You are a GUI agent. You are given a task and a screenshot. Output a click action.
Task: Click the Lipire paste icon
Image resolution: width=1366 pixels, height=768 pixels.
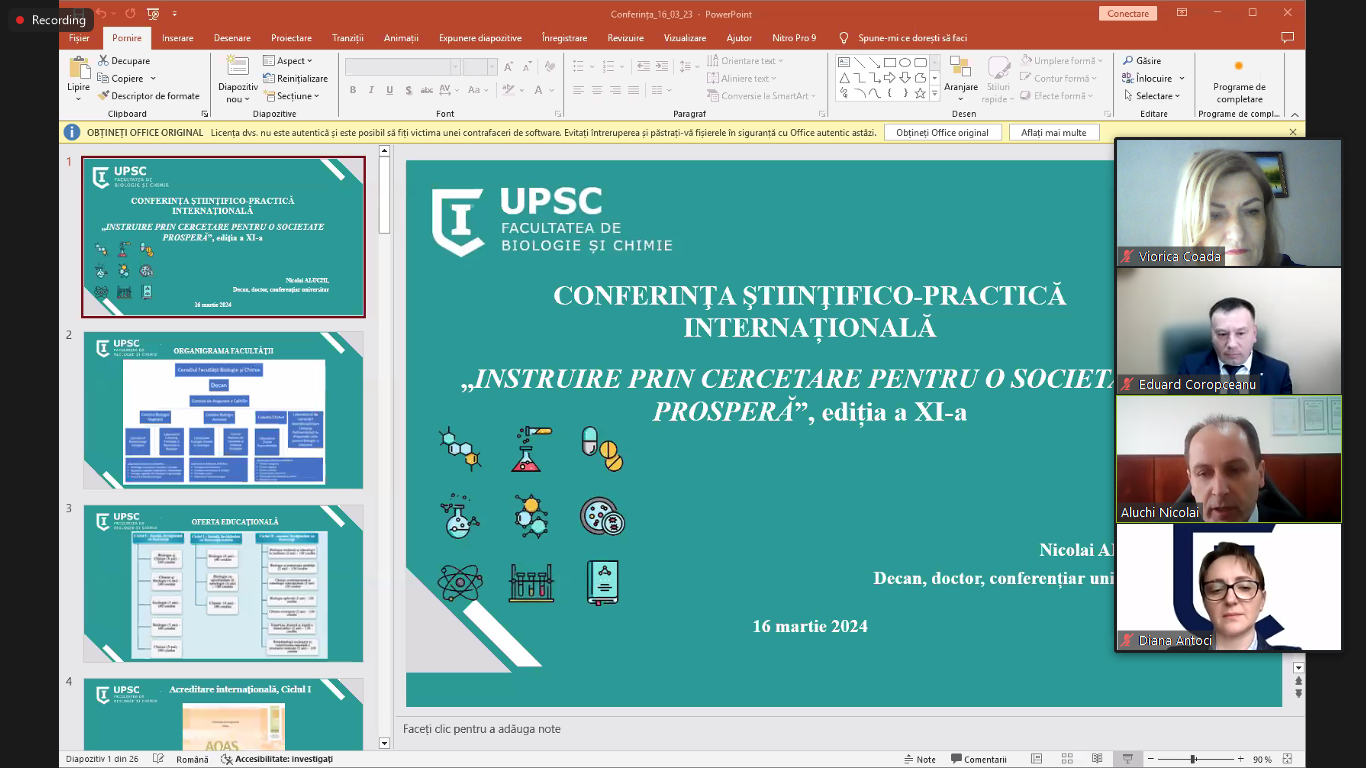78,68
